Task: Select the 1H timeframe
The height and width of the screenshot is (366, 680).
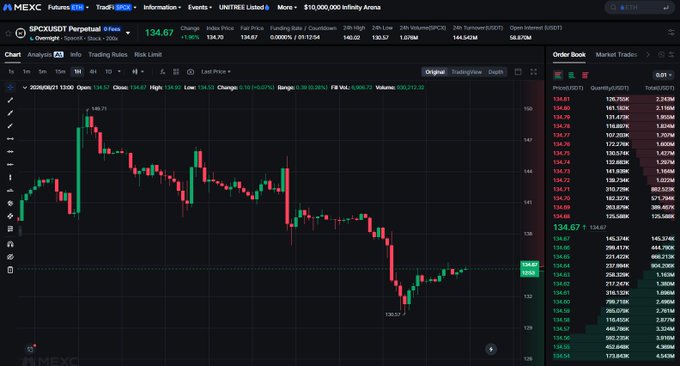Action: click(x=77, y=72)
